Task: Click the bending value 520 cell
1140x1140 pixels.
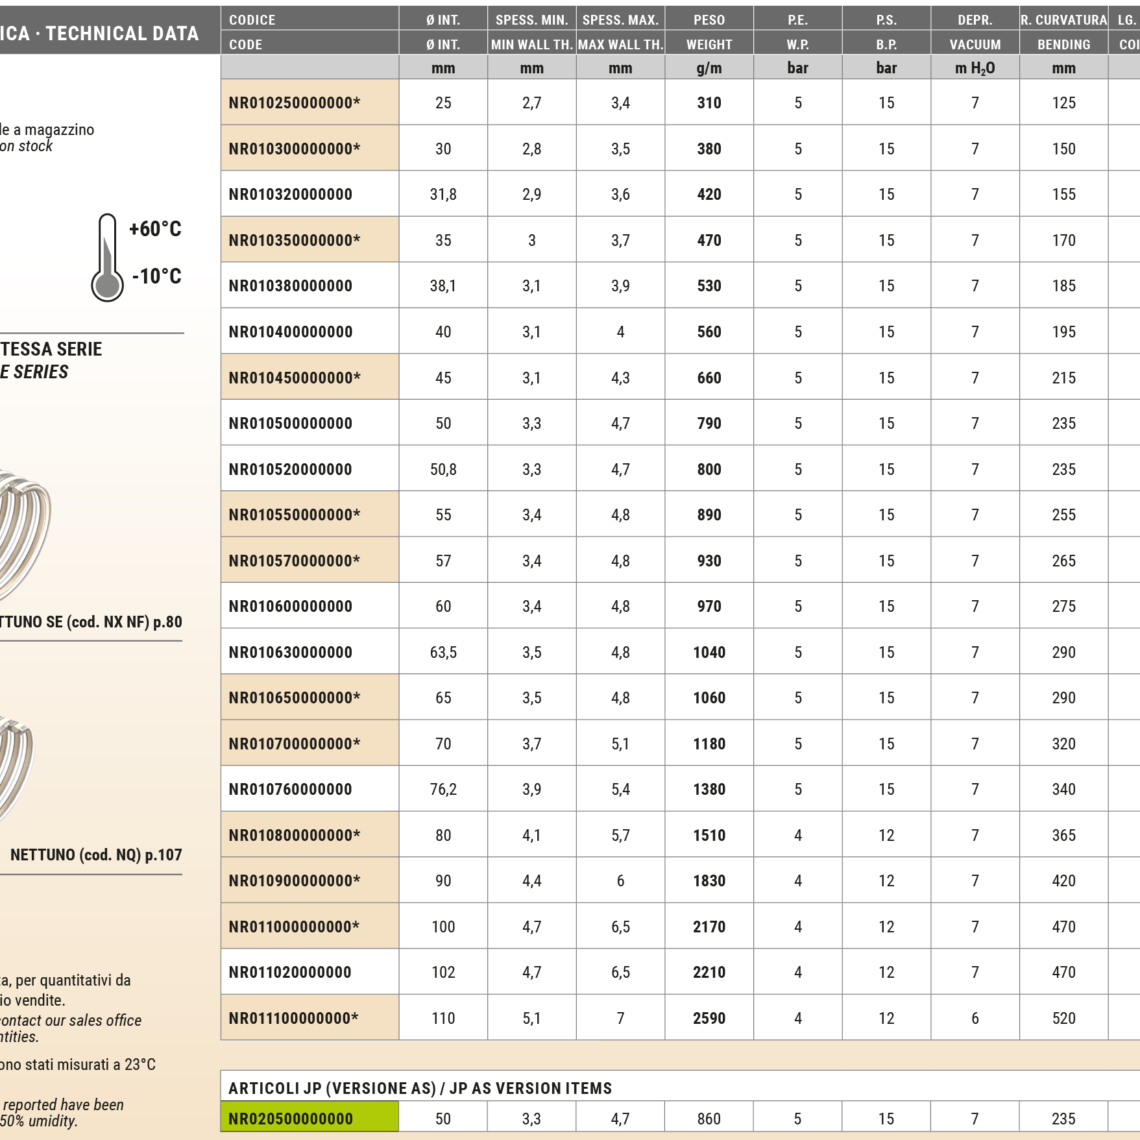Action: pos(1063,1018)
